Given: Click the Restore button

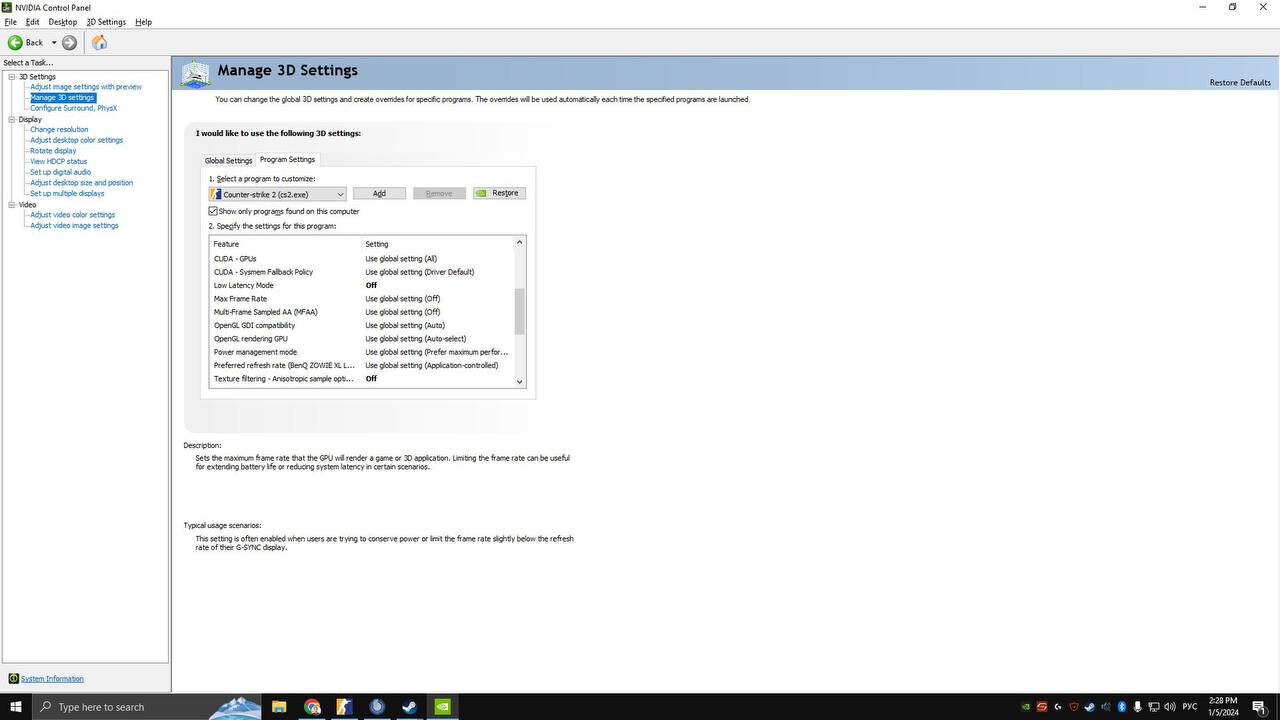Looking at the screenshot, I should click(499, 193).
